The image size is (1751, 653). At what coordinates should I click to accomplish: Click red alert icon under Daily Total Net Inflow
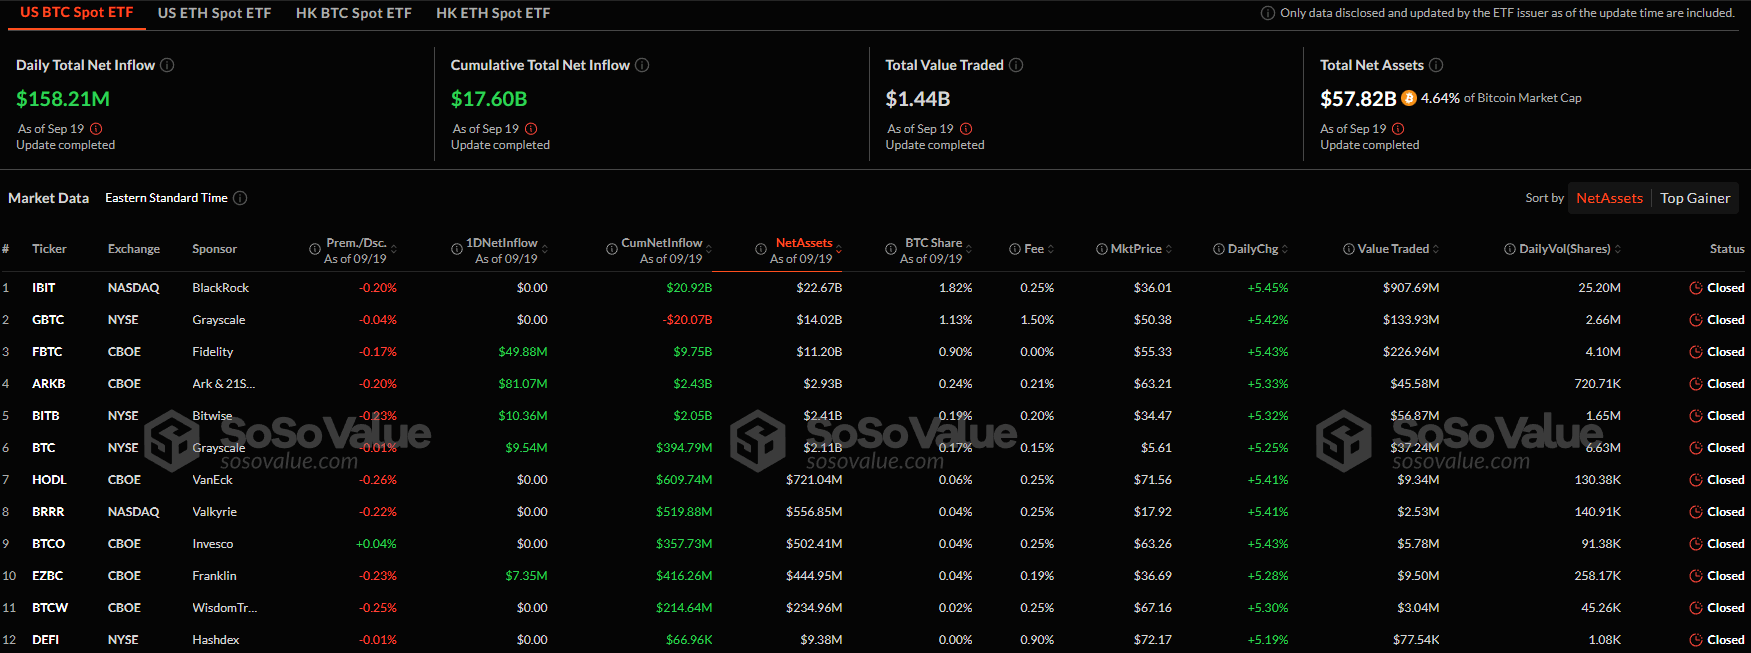point(96,129)
